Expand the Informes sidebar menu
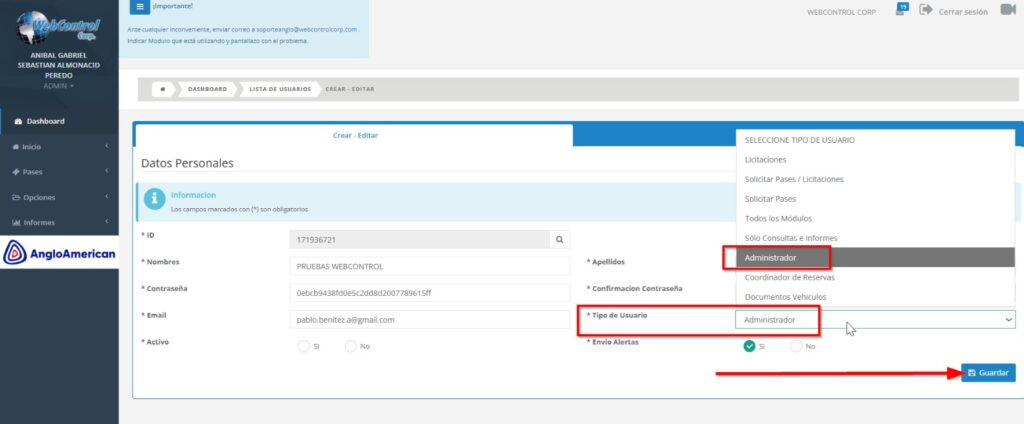 tap(59, 222)
